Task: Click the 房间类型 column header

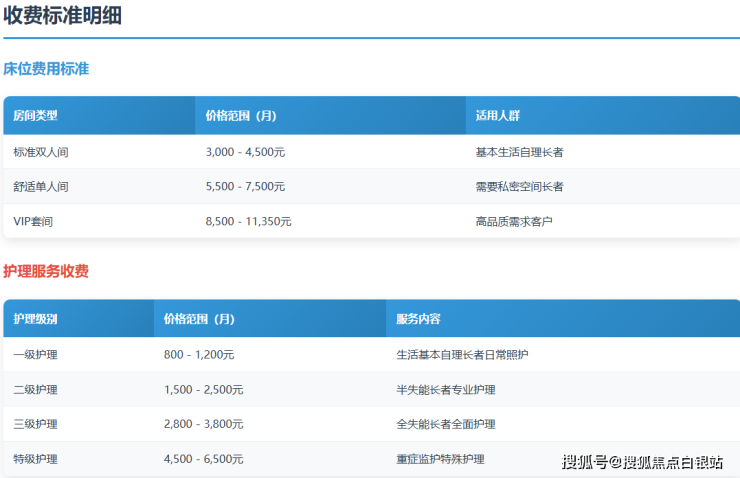Action: 35,116
